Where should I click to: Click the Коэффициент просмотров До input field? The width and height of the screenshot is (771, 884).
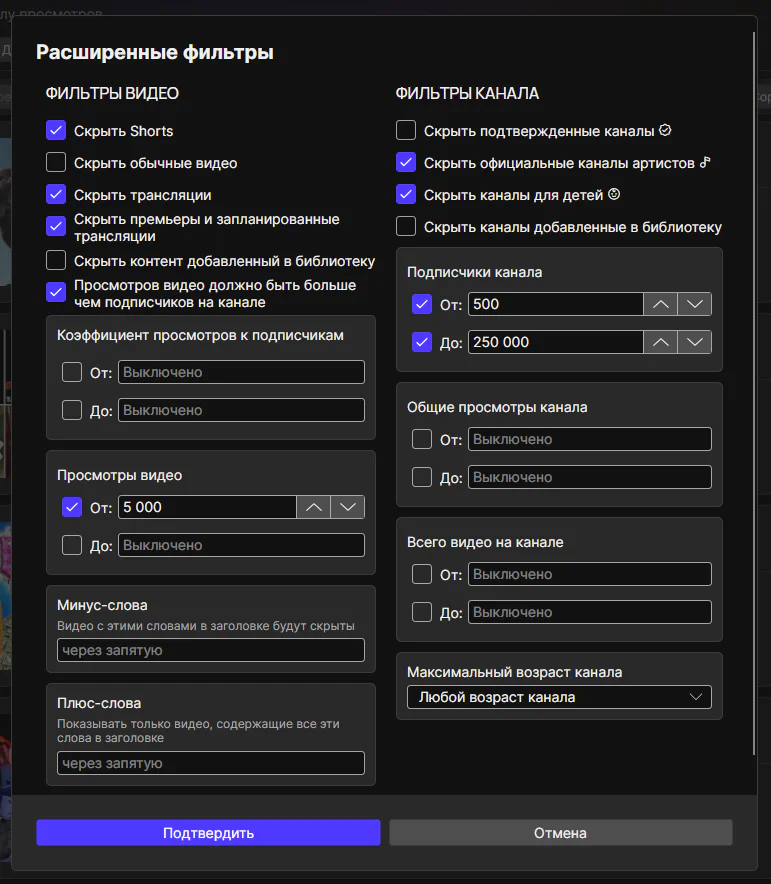pyautogui.click(x=241, y=410)
